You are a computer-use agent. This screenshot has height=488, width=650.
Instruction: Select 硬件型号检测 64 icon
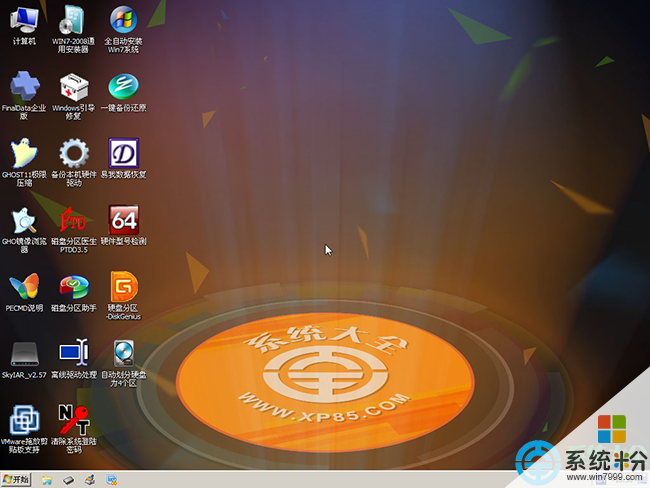123,220
